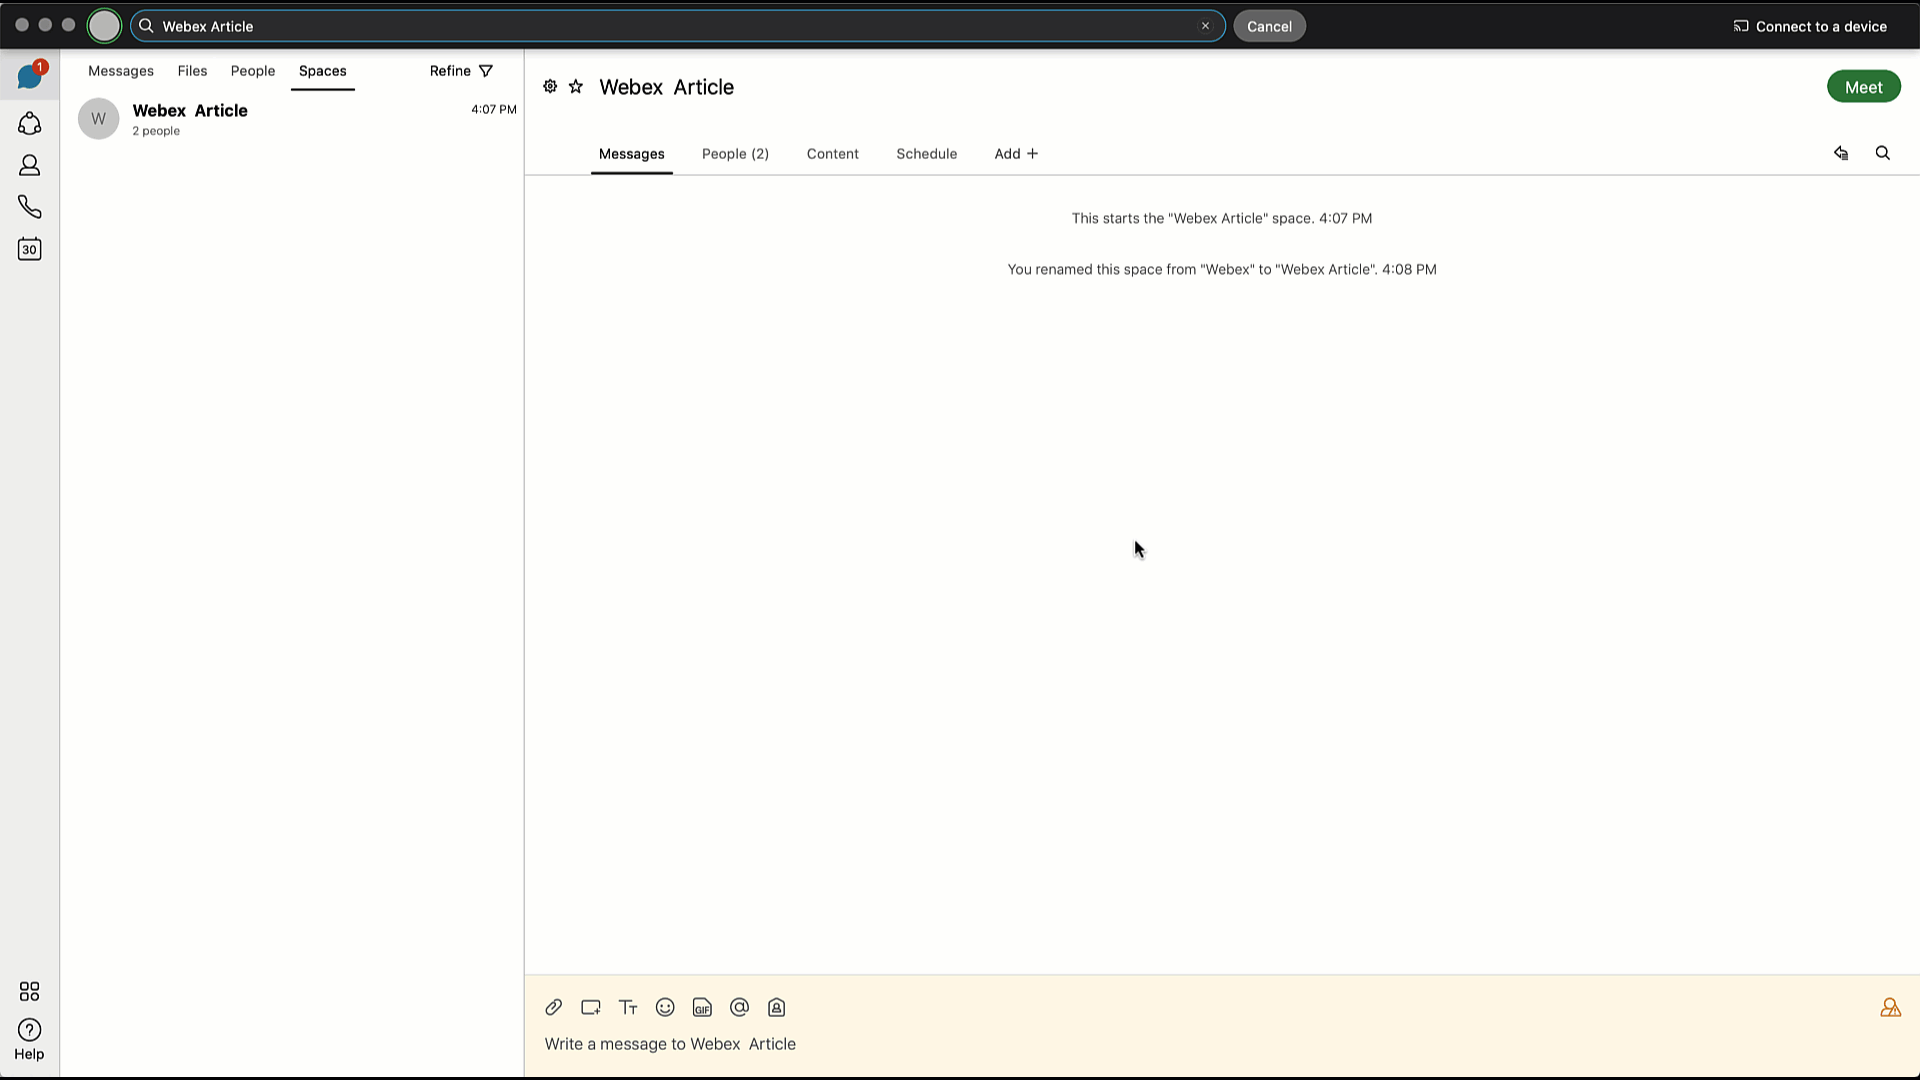Expand the Add tab menu
The image size is (1920, 1080).
click(1016, 154)
